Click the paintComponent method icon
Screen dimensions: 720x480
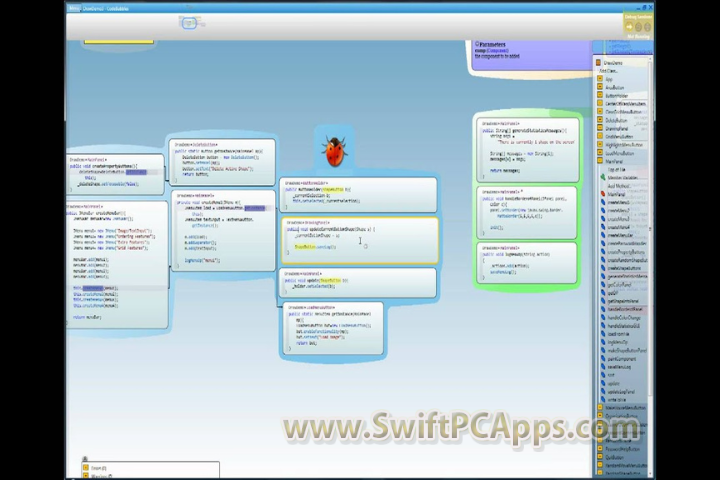point(603,359)
